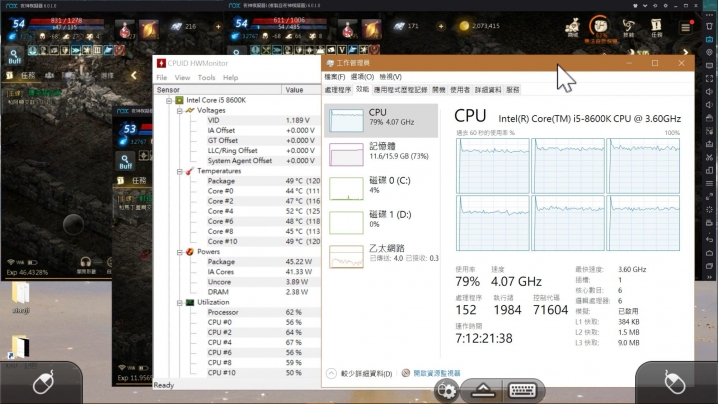720x404 pixels.
Task: Open 檢視(V) menu in Task Manager
Action: tap(391, 77)
